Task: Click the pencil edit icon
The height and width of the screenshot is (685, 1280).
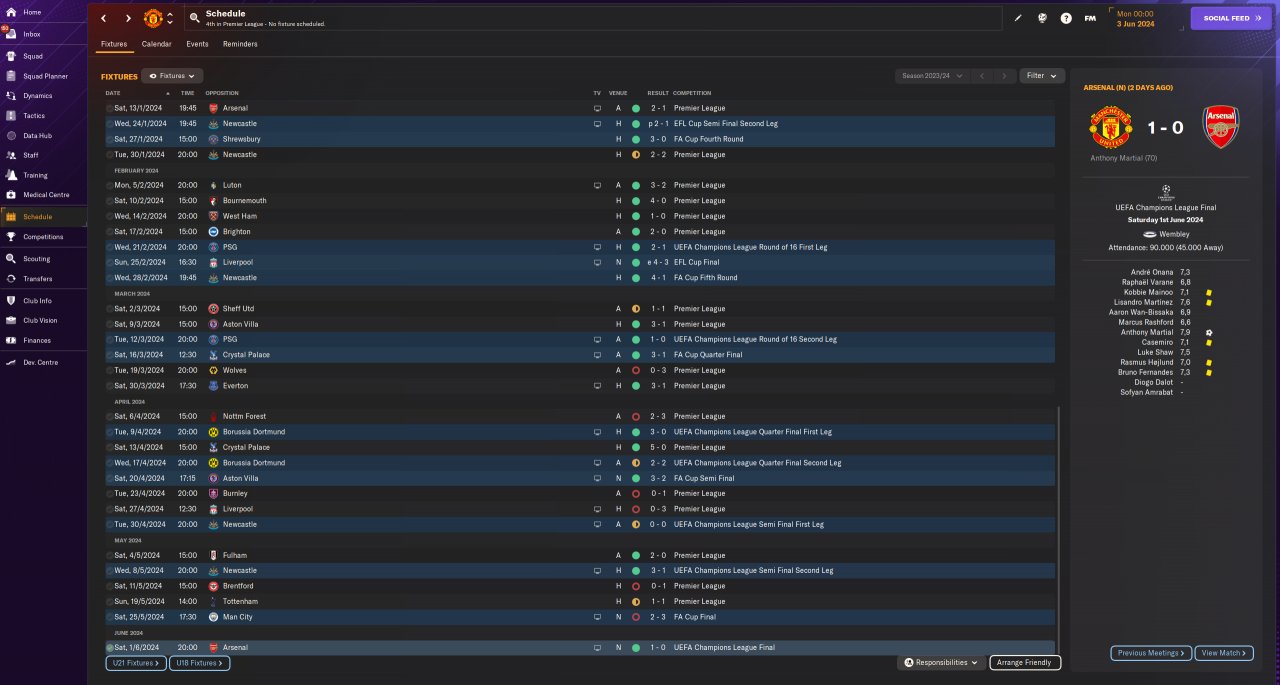Action: [x=1018, y=18]
